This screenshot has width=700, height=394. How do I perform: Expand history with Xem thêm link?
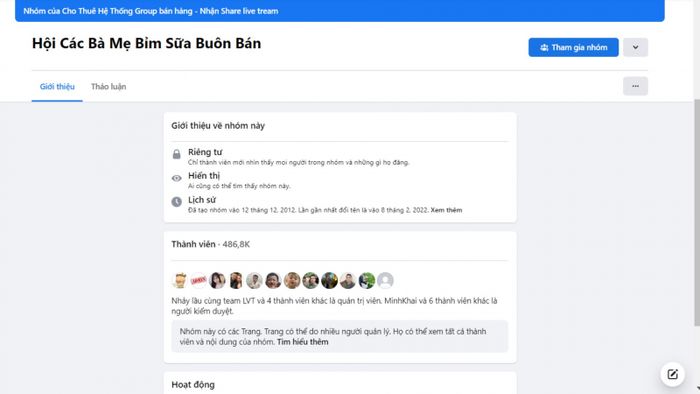tap(446, 210)
